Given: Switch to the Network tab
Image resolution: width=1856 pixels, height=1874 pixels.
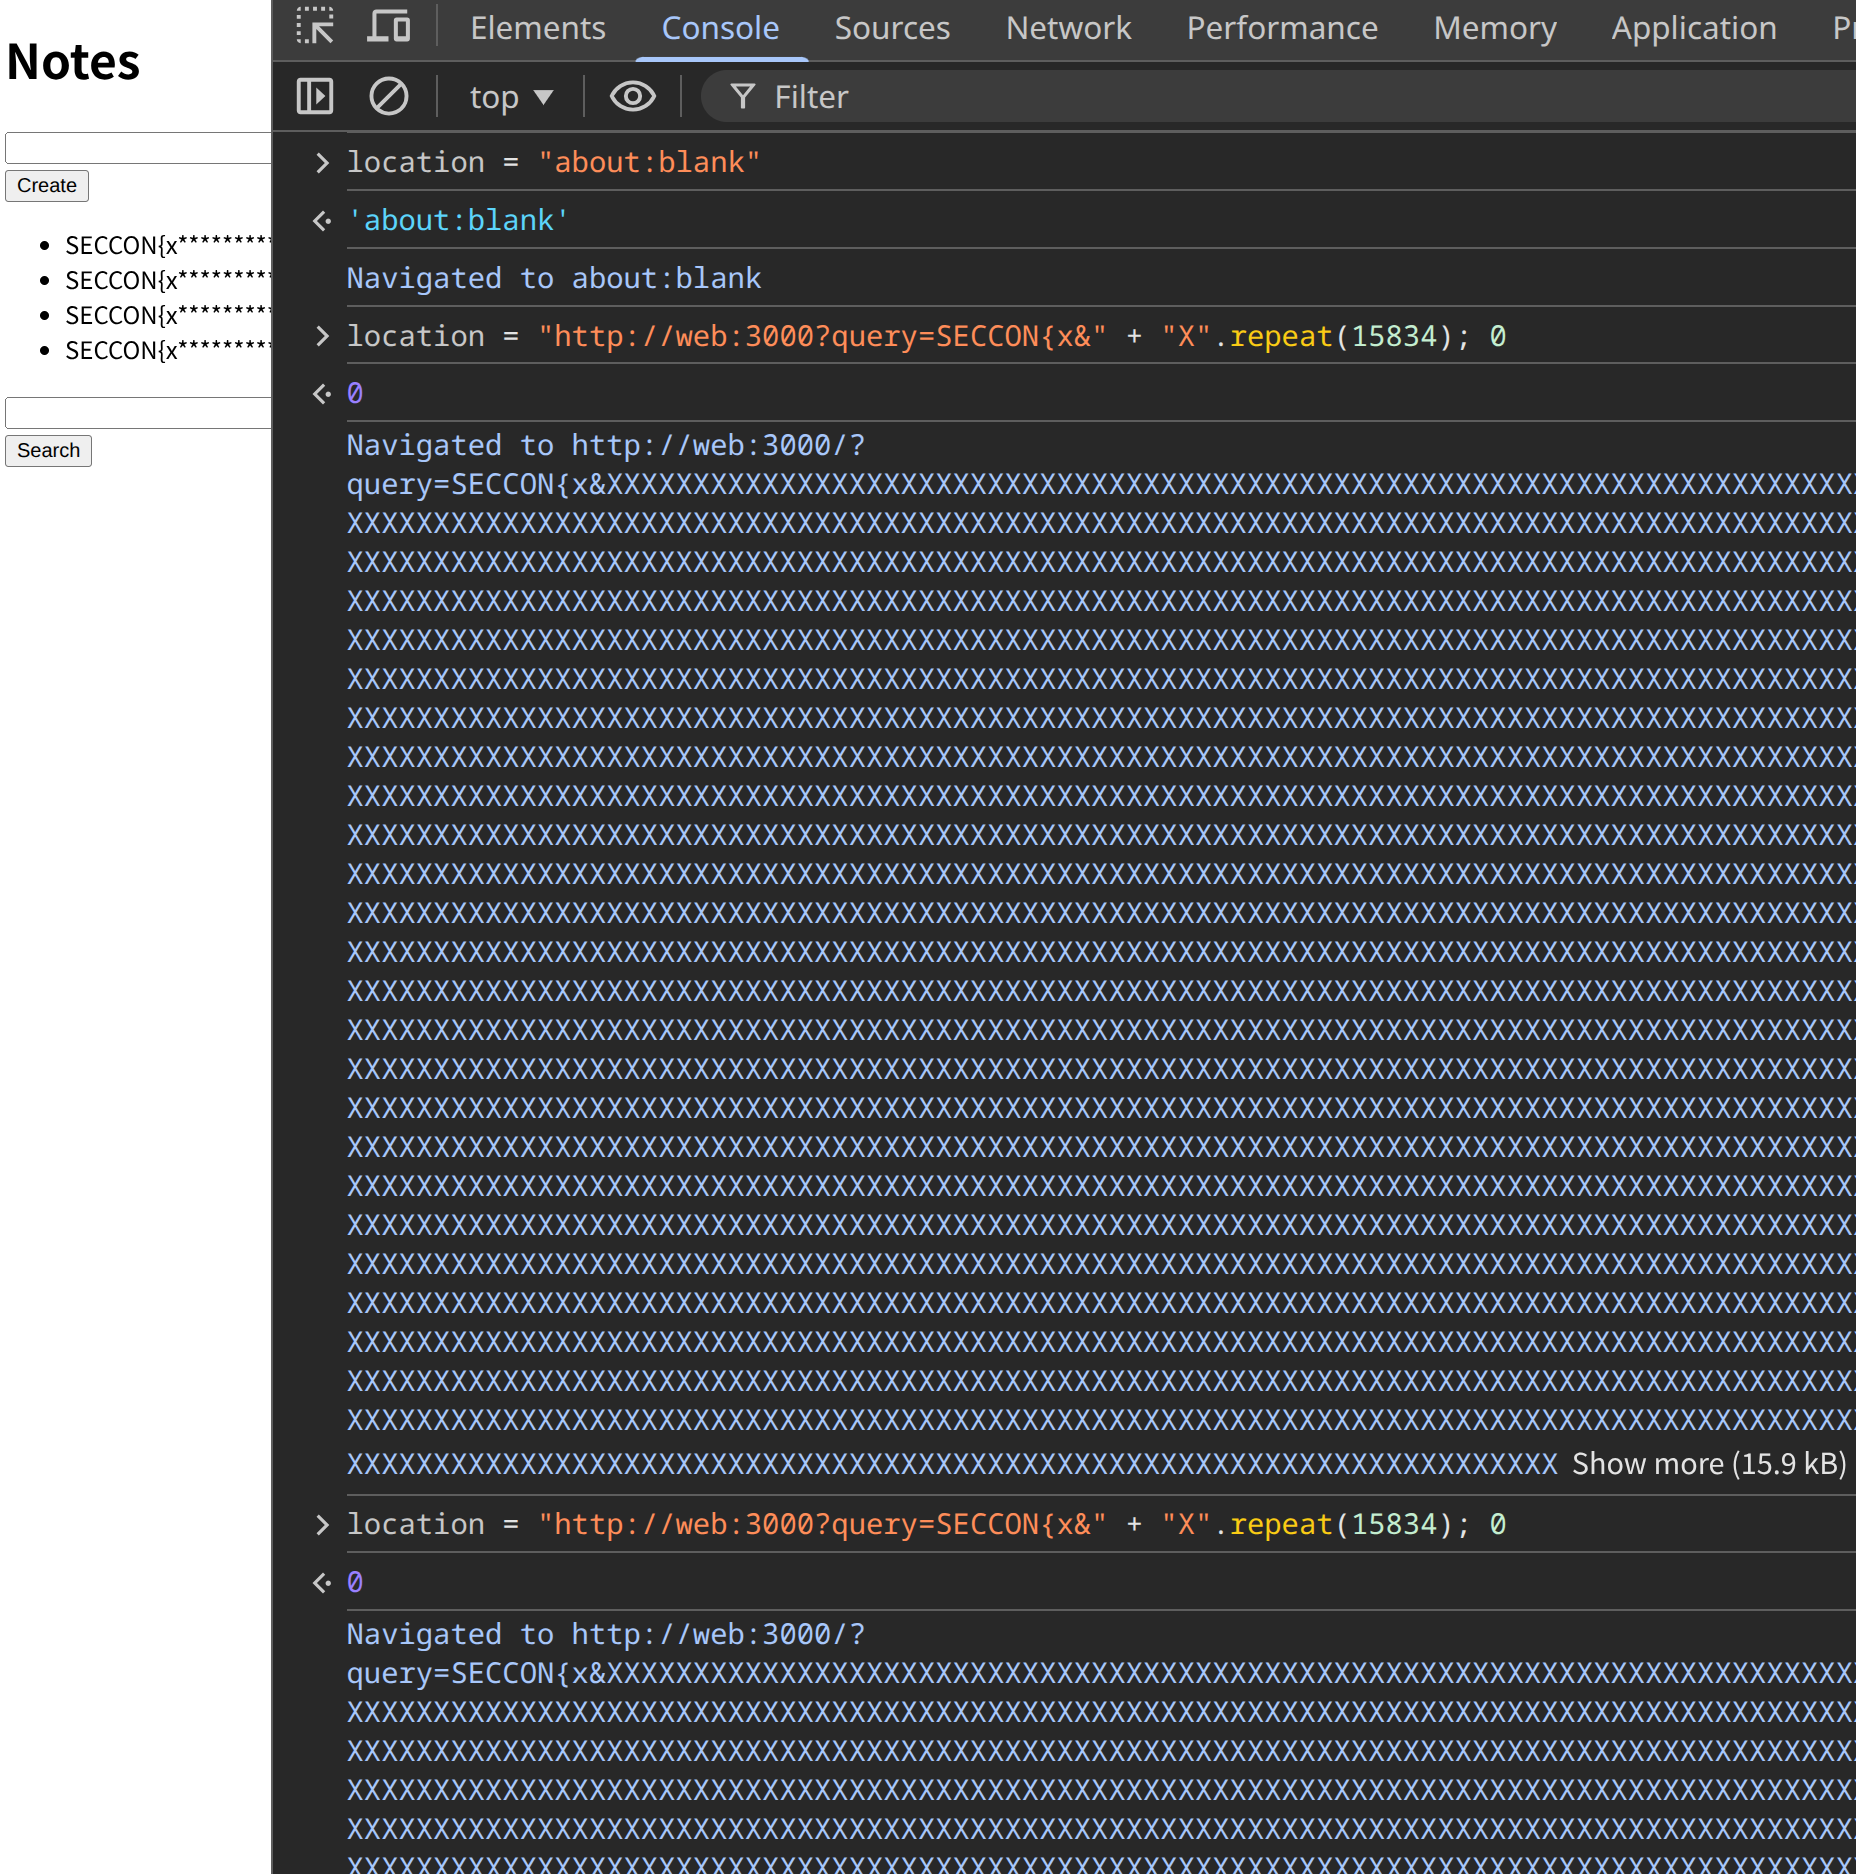Looking at the screenshot, I should [1068, 28].
